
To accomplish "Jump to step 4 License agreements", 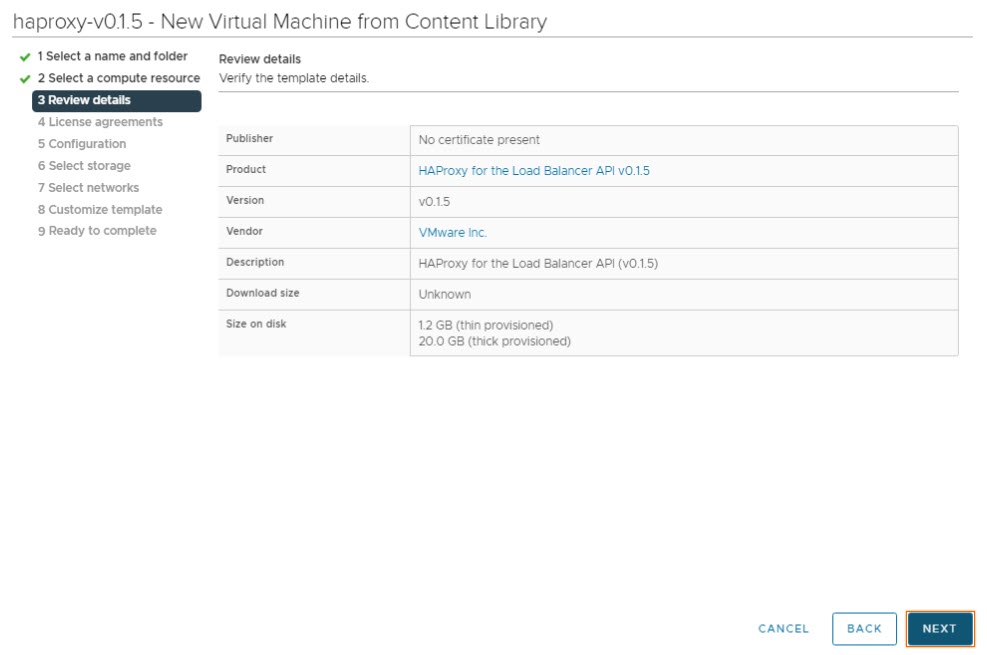I will click(x=100, y=122).
